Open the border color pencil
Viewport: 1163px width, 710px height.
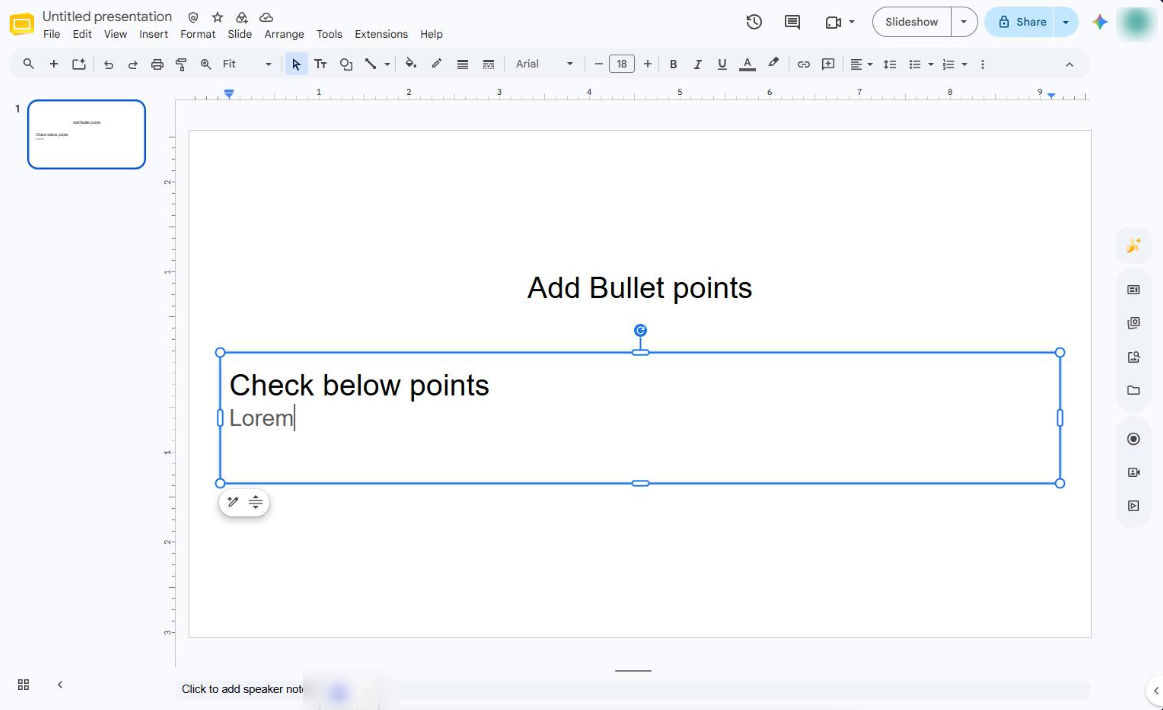(x=437, y=65)
